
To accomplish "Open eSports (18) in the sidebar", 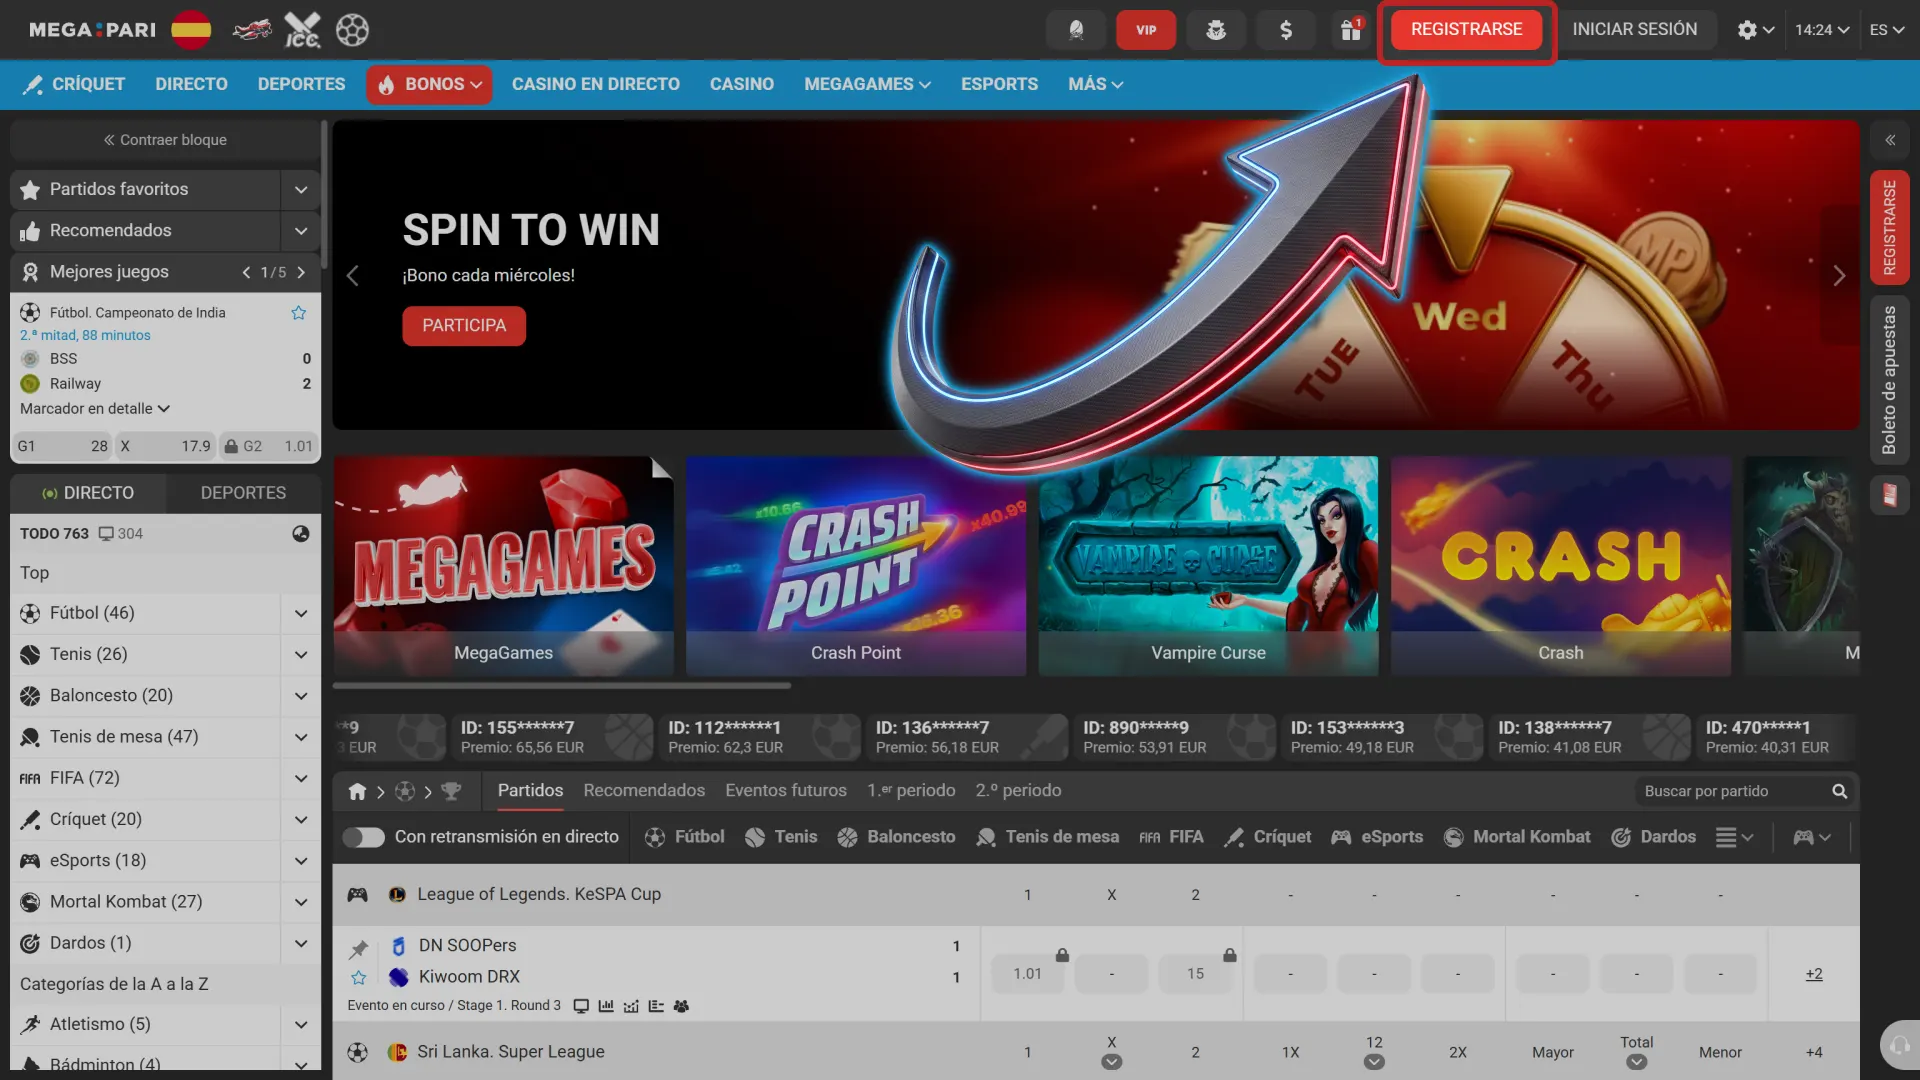I will coord(145,861).
